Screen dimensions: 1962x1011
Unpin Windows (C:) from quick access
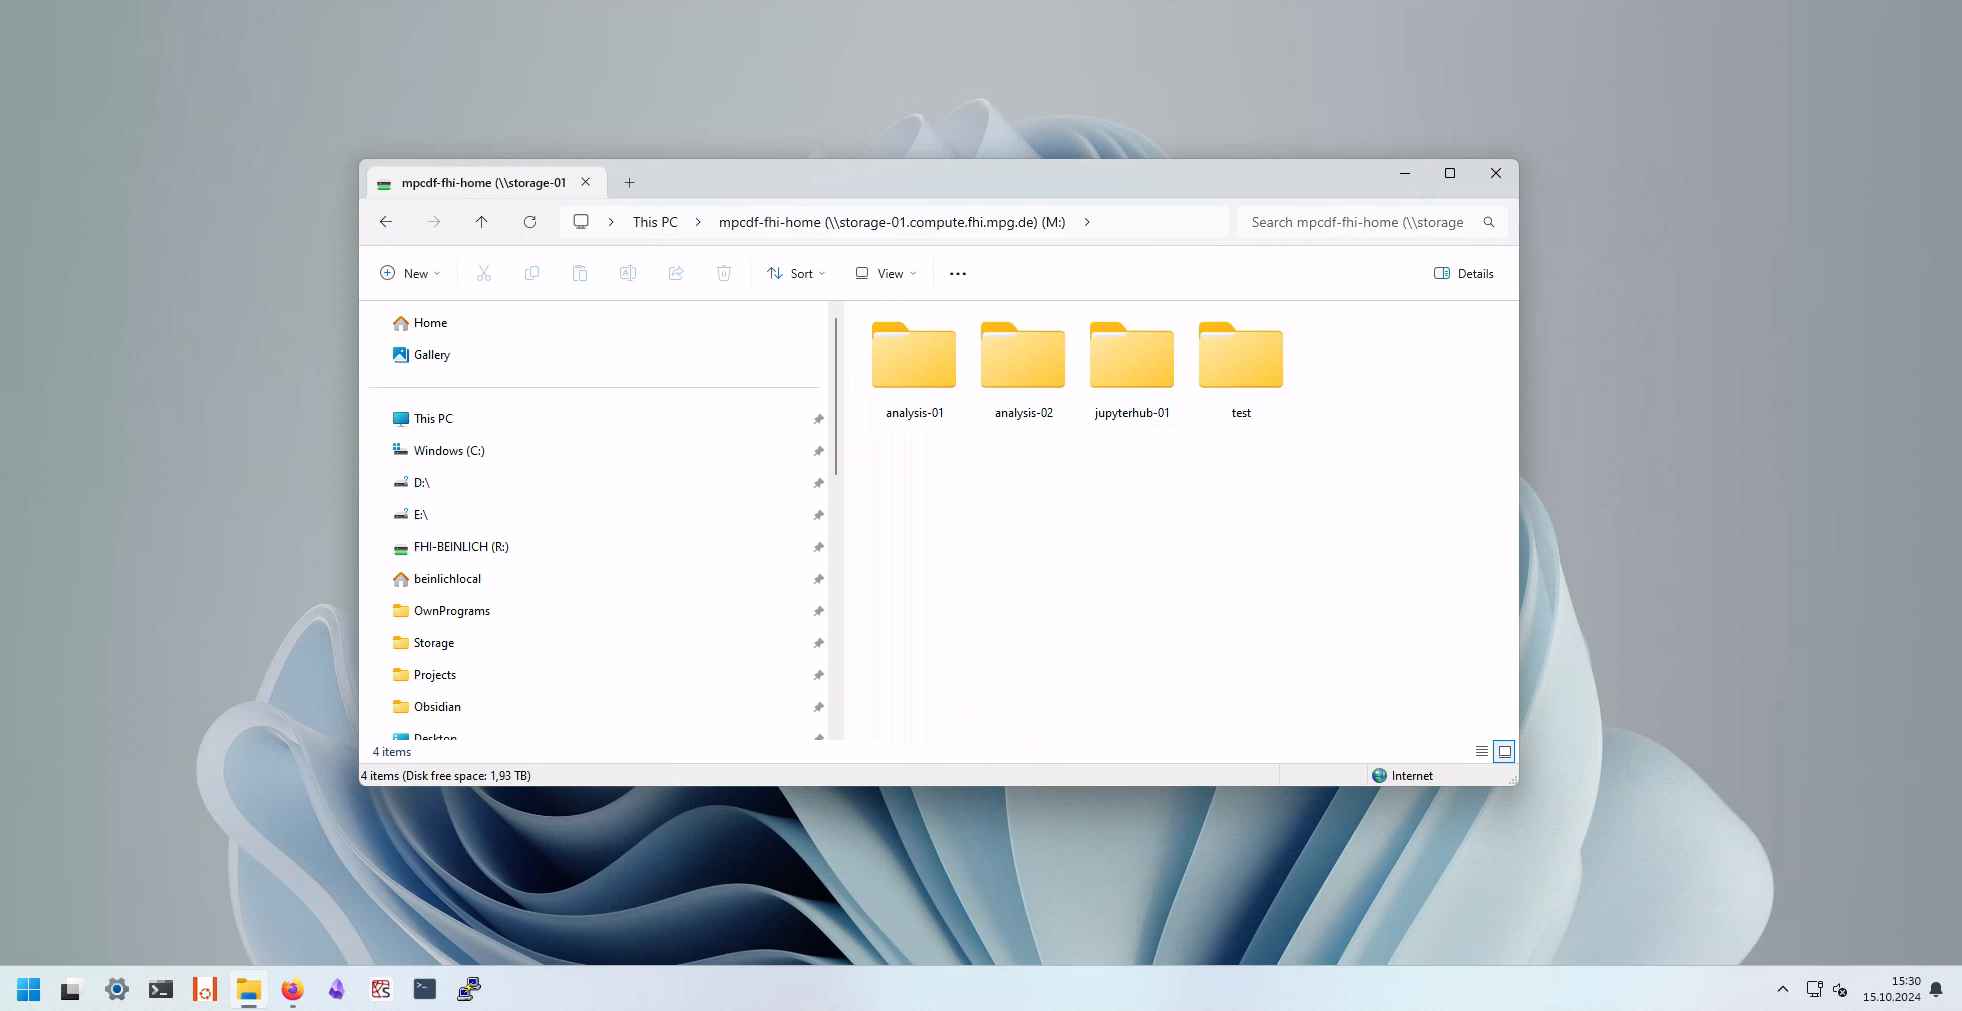(x=818, y=451)
